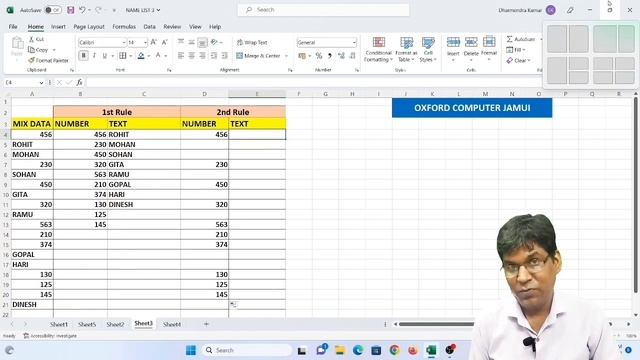The height and width of the screenshot is (360, 640).
Task: Add a new sheet with the plus button
Action: pyautogui.click(x=206, y=324)
